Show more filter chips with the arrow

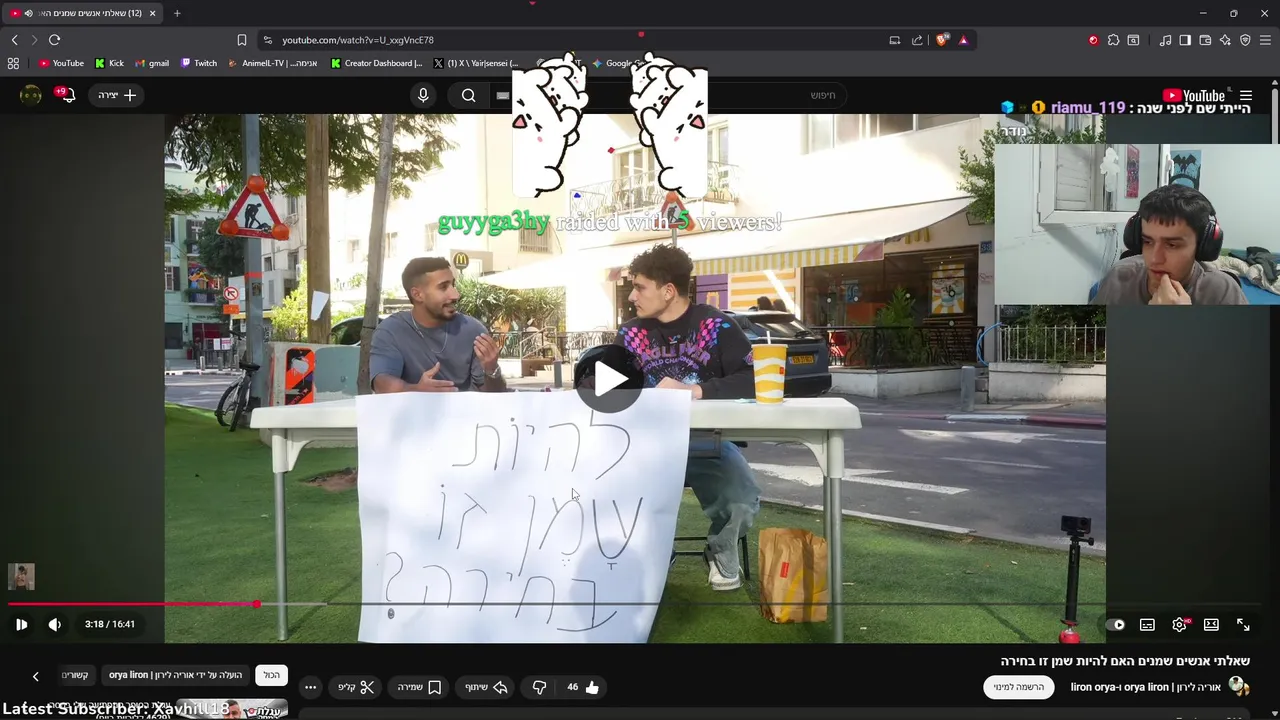click(x=35, y=676)
